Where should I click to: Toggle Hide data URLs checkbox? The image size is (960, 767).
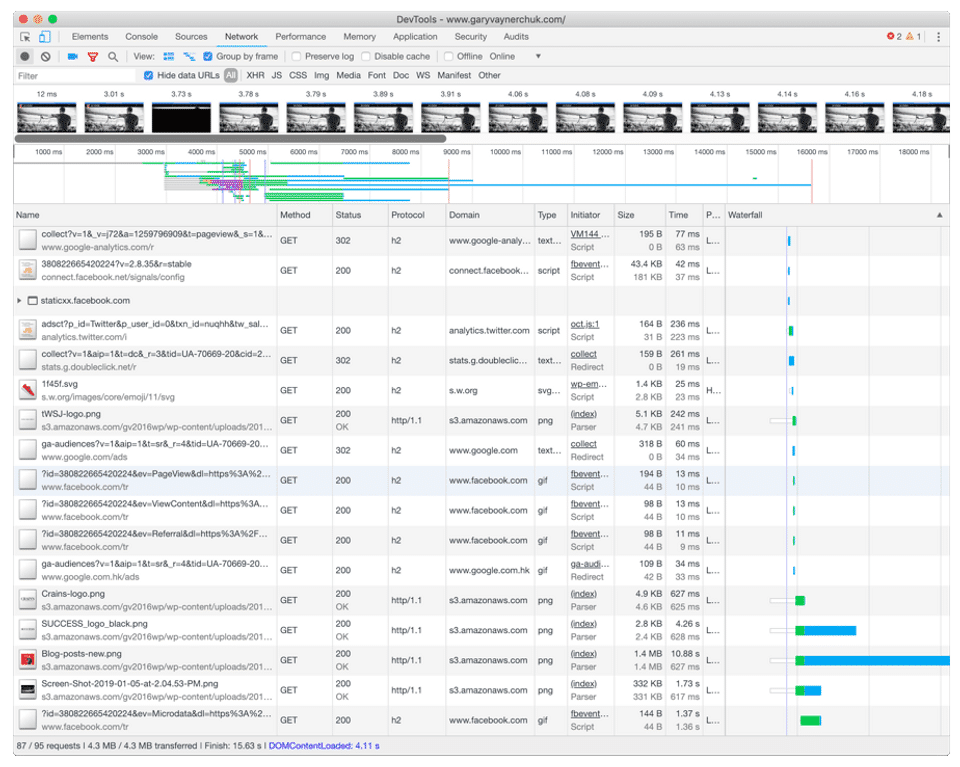tap(148, 75)
